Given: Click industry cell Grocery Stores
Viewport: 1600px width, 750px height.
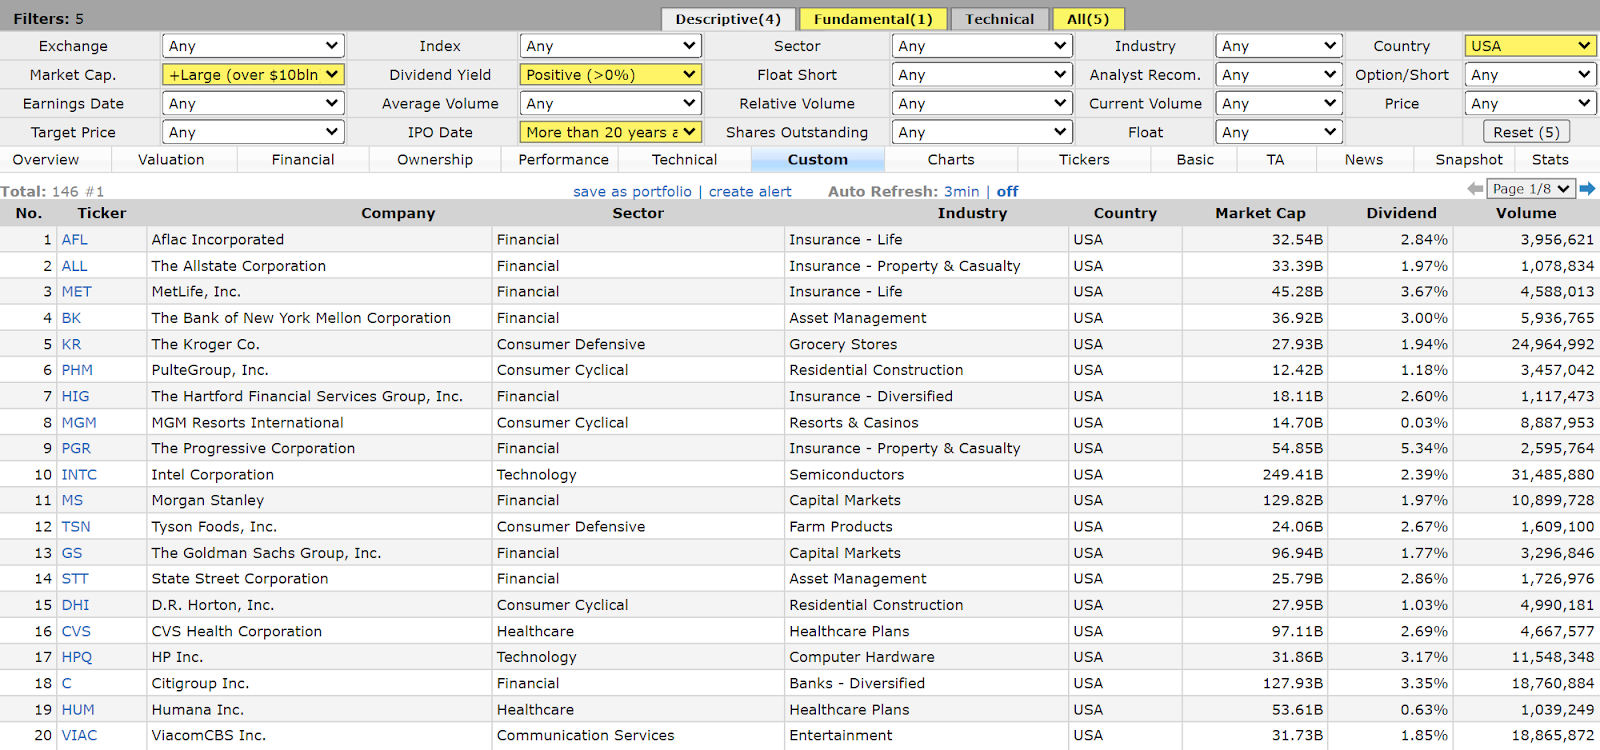Looking at the screenshot, I should click(926, 344).
